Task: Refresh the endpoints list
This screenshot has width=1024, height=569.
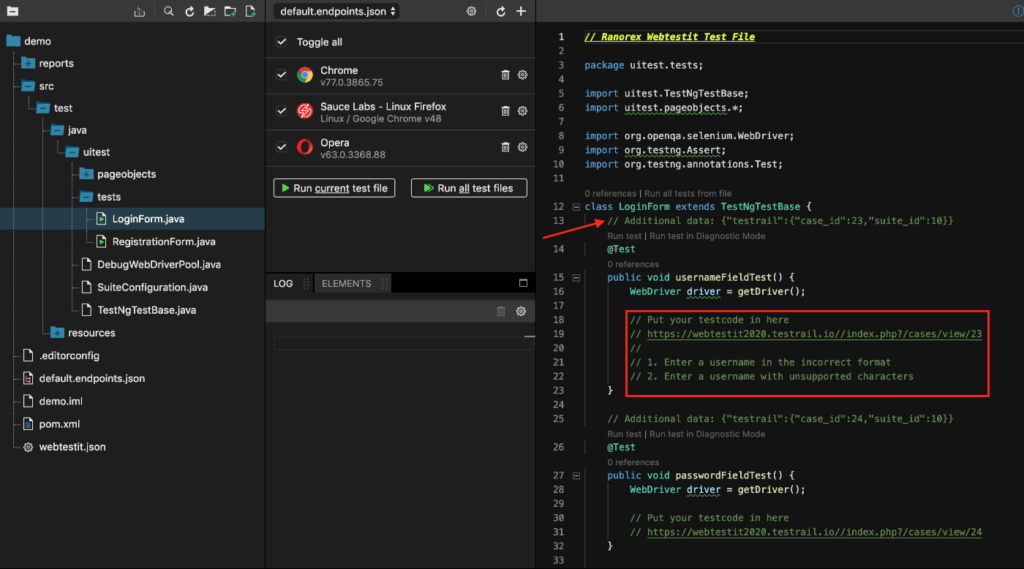Action: [500, 11]
